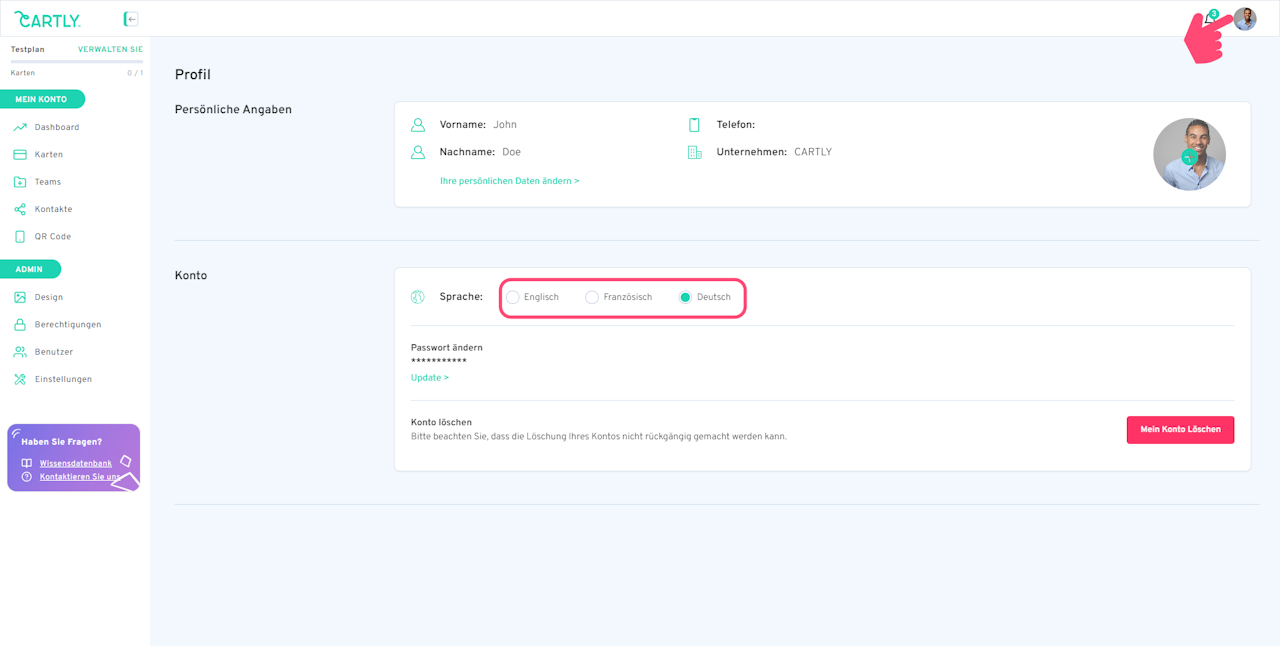This screenshot has width=1280, height=646.
Task: Click the Karten card icon
Action: 20,155
